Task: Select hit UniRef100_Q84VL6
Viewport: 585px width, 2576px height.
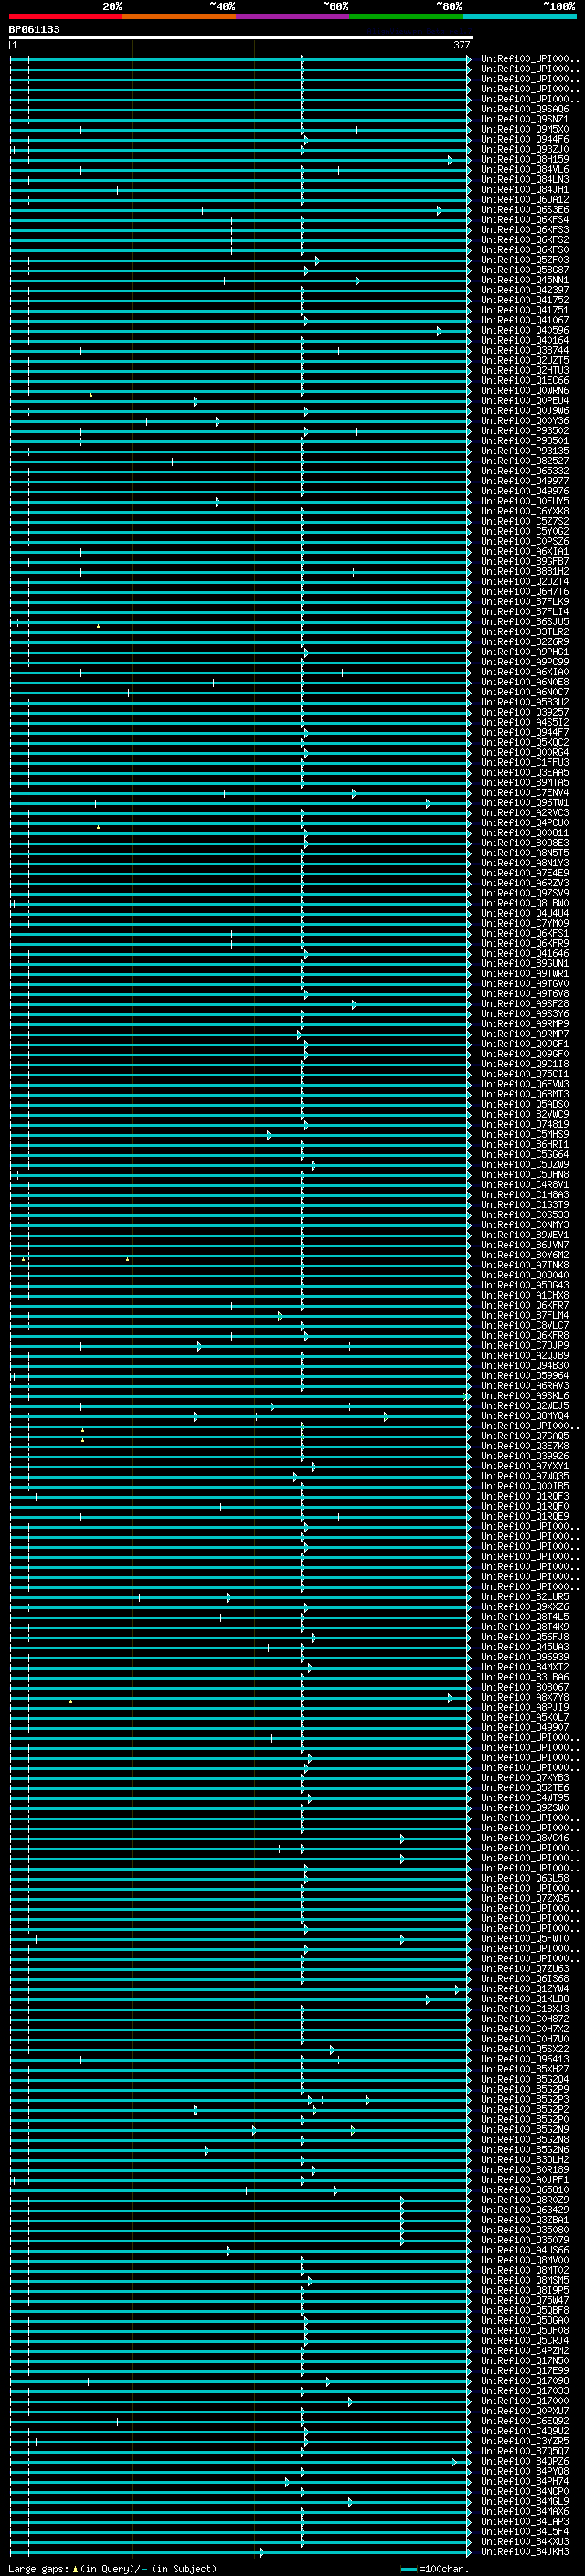Action: pyautogui.click(x=524, y=169)
